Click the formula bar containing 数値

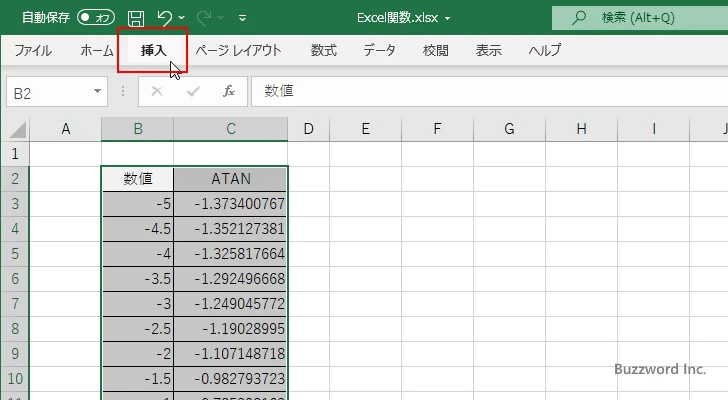tap(490, 91)
